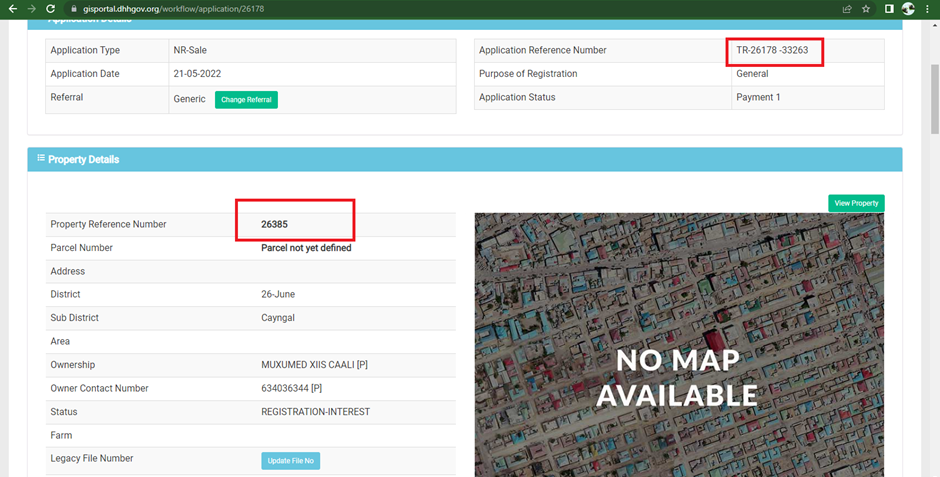940x477 pixels.
Task: Click the application date 21-05-2022
Action: coord(197,74)
